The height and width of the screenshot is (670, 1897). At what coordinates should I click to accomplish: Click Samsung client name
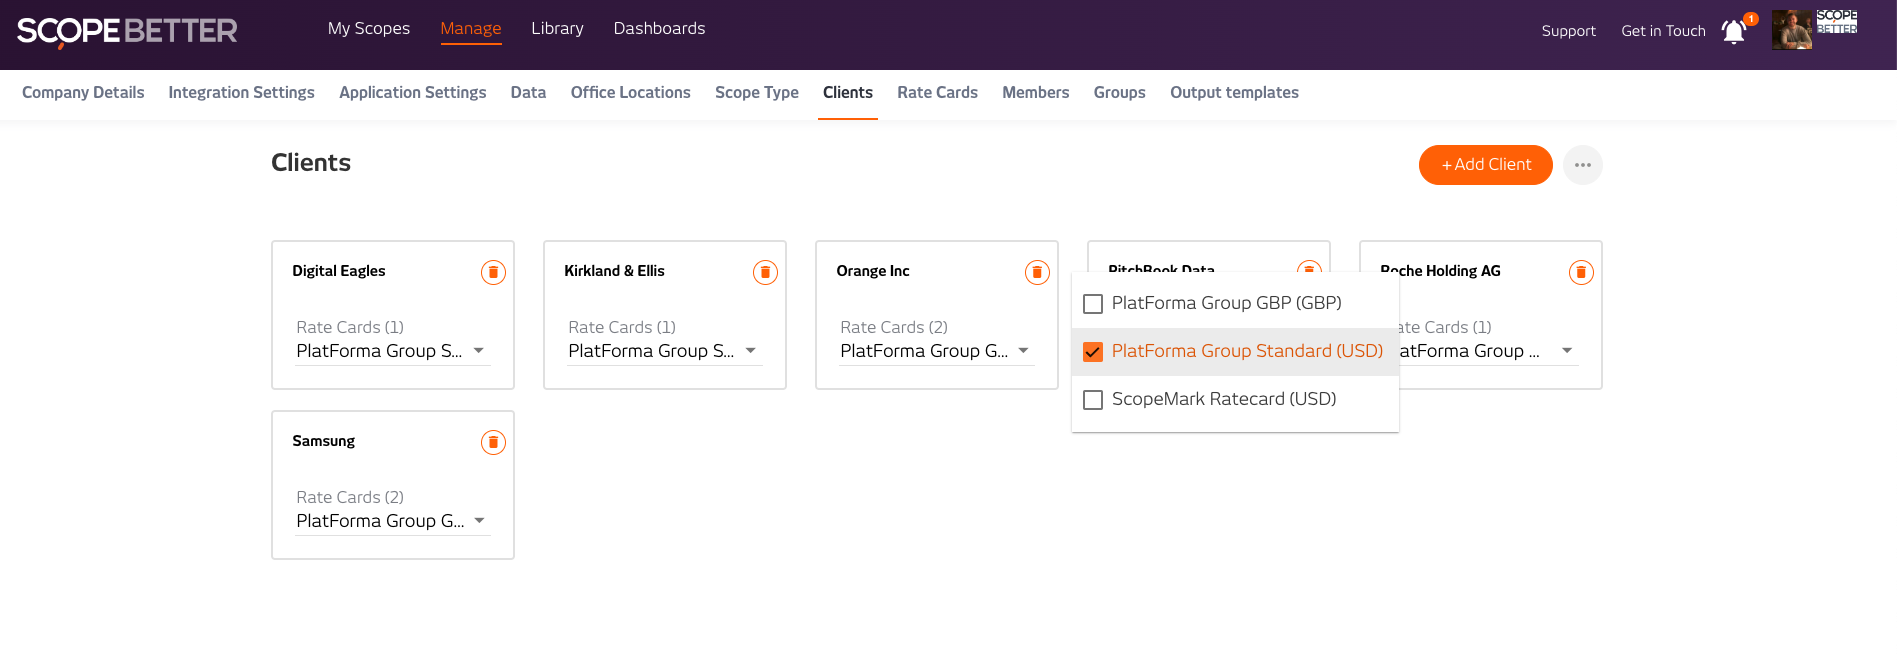(x=323, y=441)
